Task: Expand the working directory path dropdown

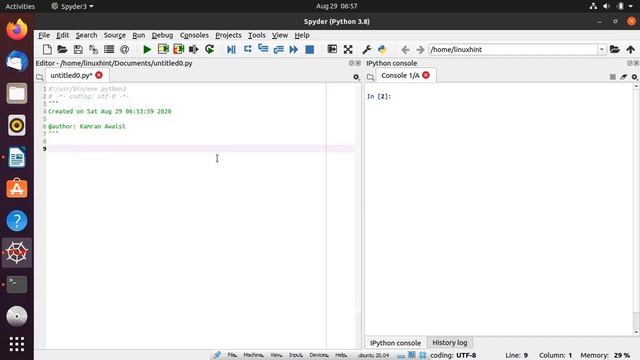Action: coord(602,49)
